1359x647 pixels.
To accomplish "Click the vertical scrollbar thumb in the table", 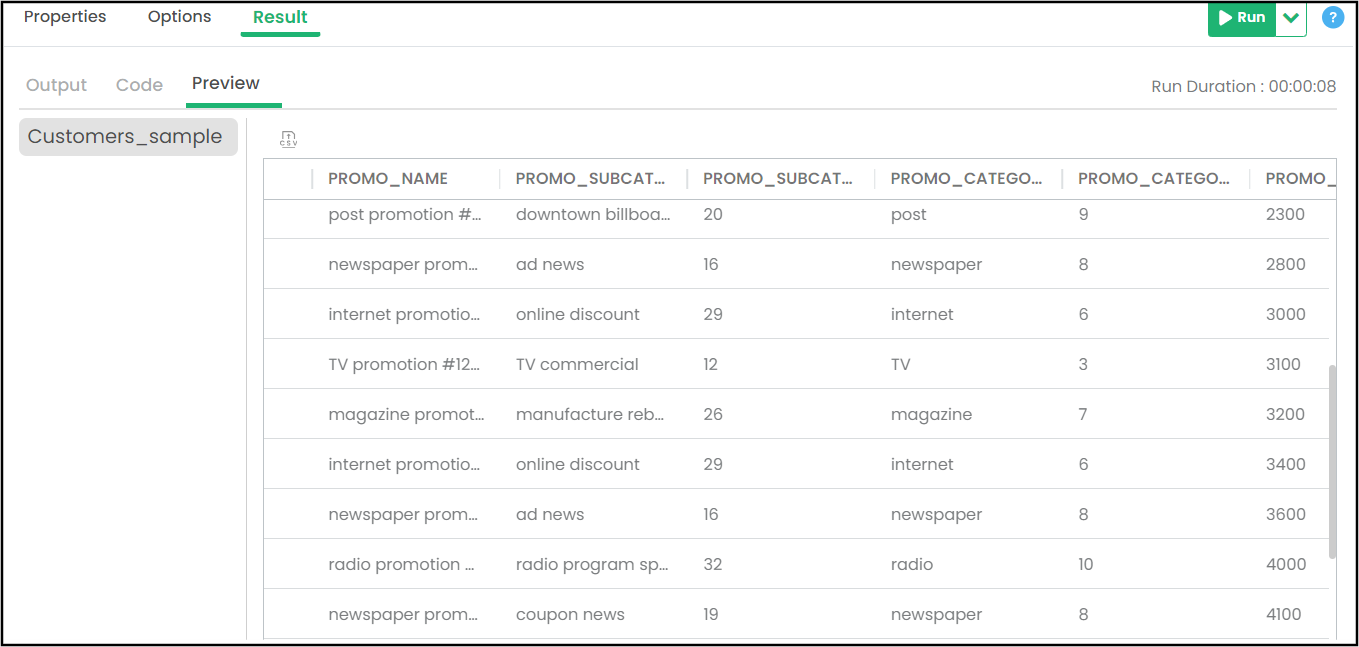I will [1332, 461].
